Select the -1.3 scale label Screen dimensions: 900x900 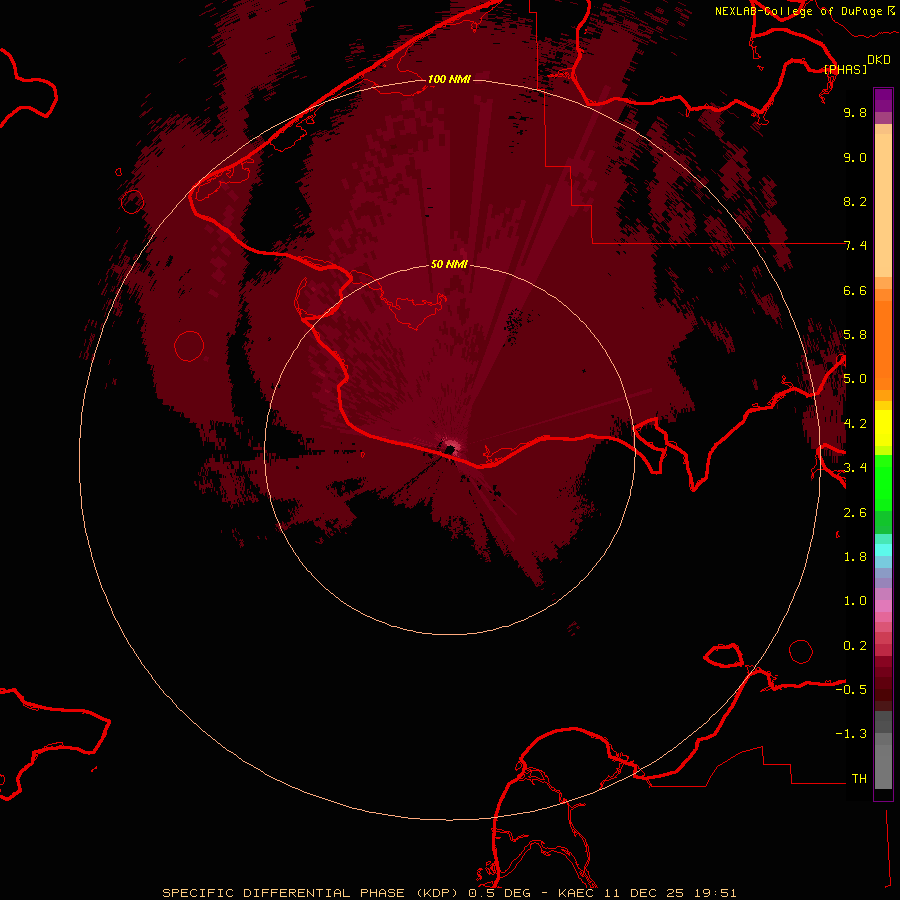(x=851, y=734)
